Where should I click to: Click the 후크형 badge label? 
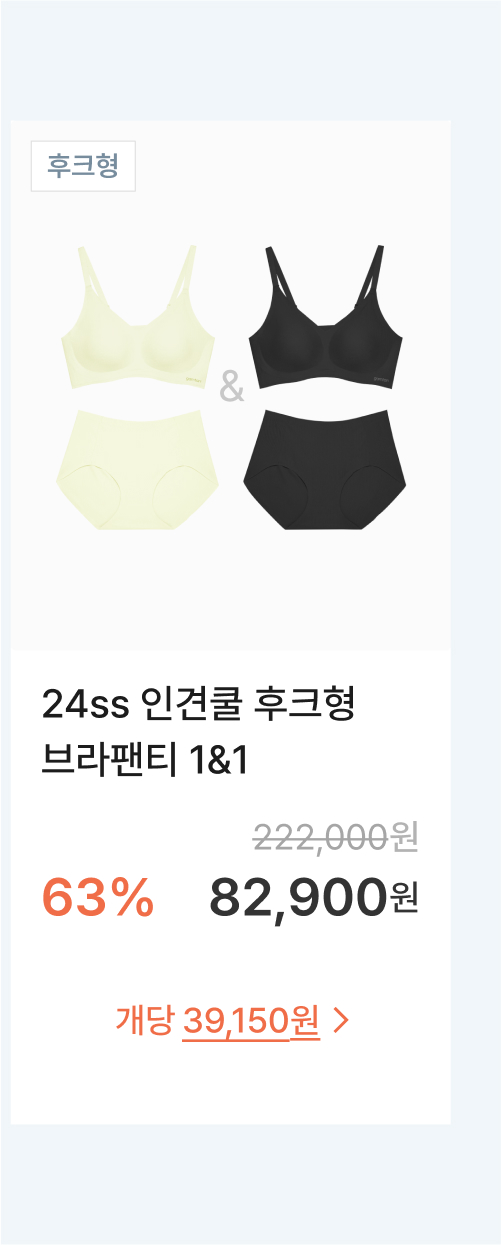pyautogui.click(x=83, y=166)
